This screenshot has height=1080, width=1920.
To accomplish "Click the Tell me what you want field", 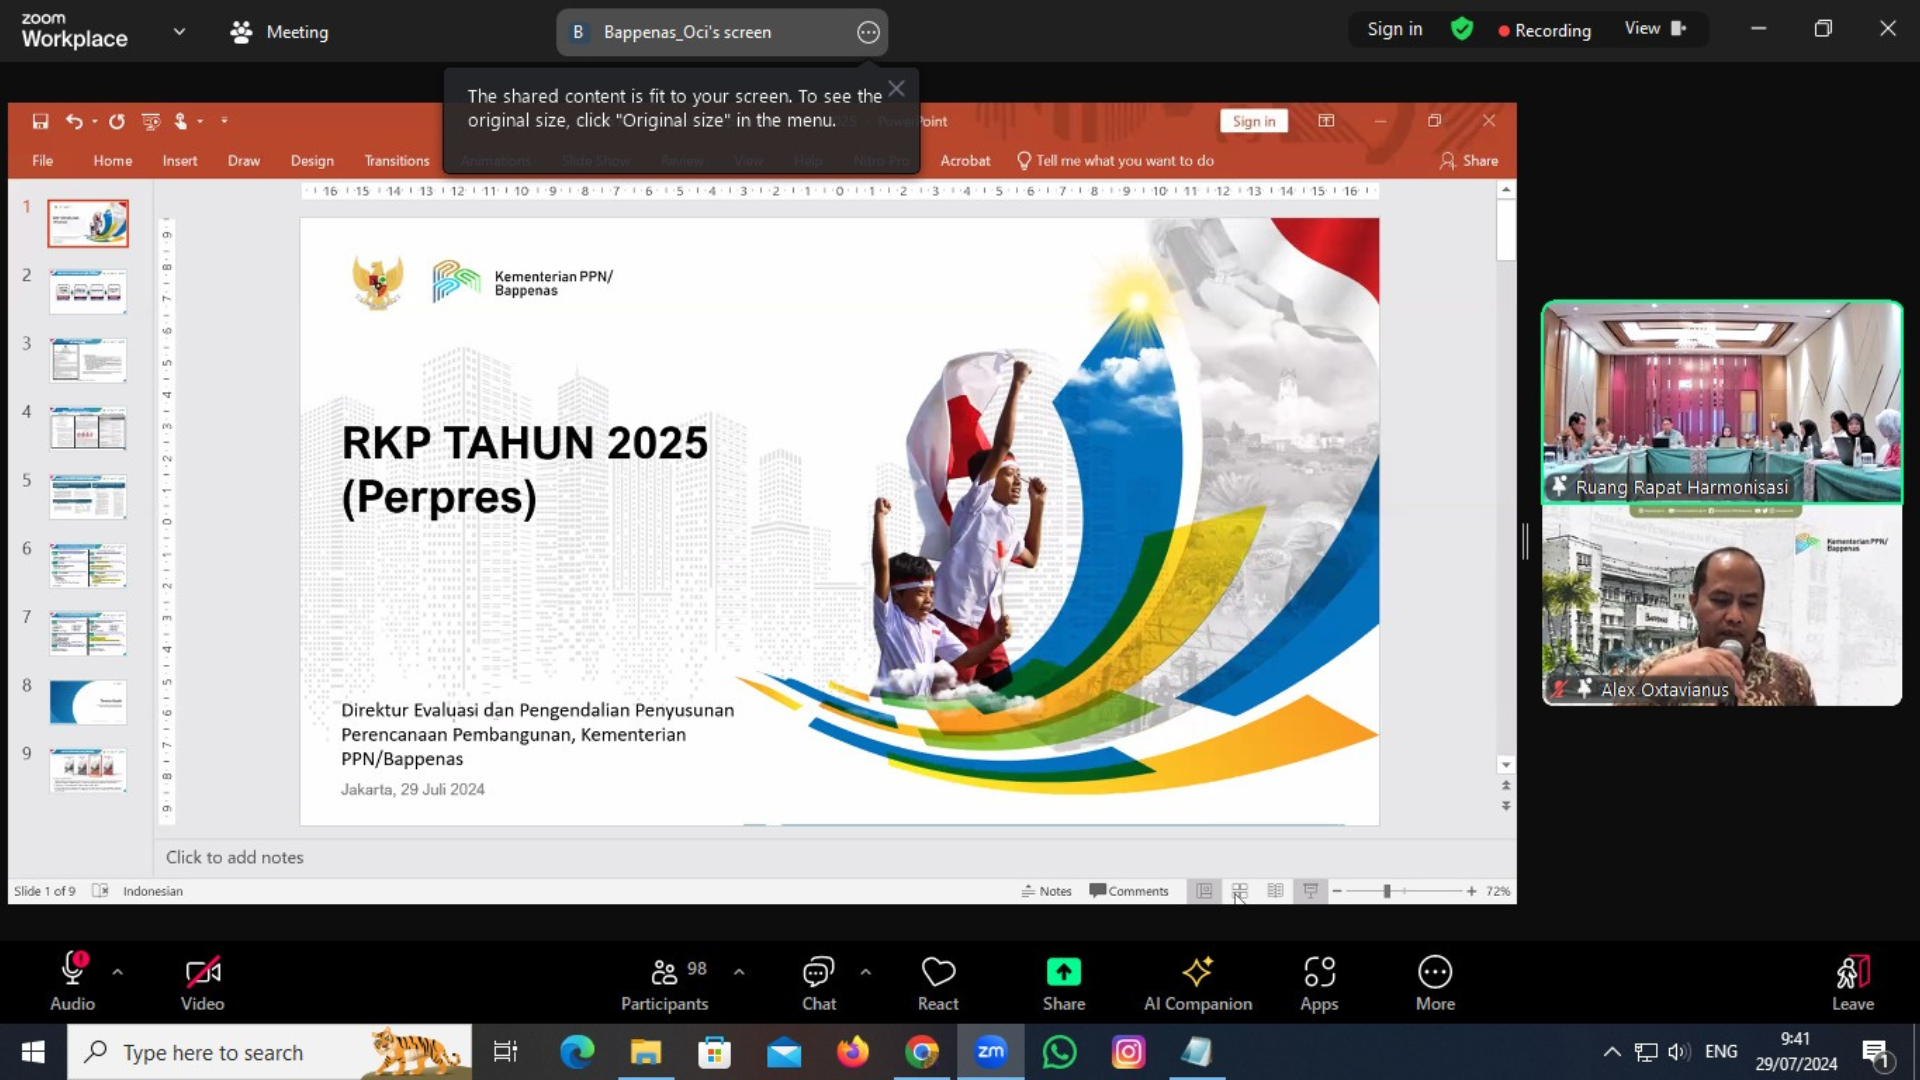I will [1115, 160].
